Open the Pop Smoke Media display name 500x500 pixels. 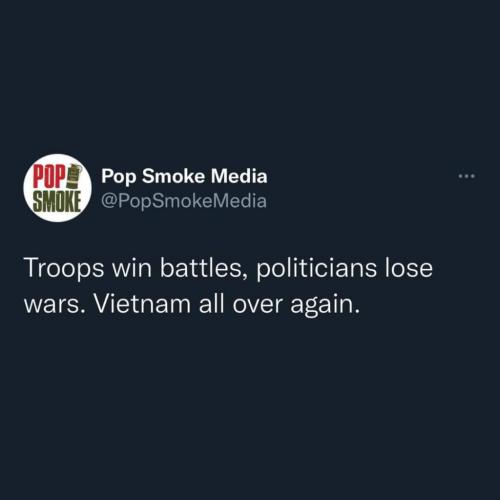pyautogui.click(x=184, y=176)
